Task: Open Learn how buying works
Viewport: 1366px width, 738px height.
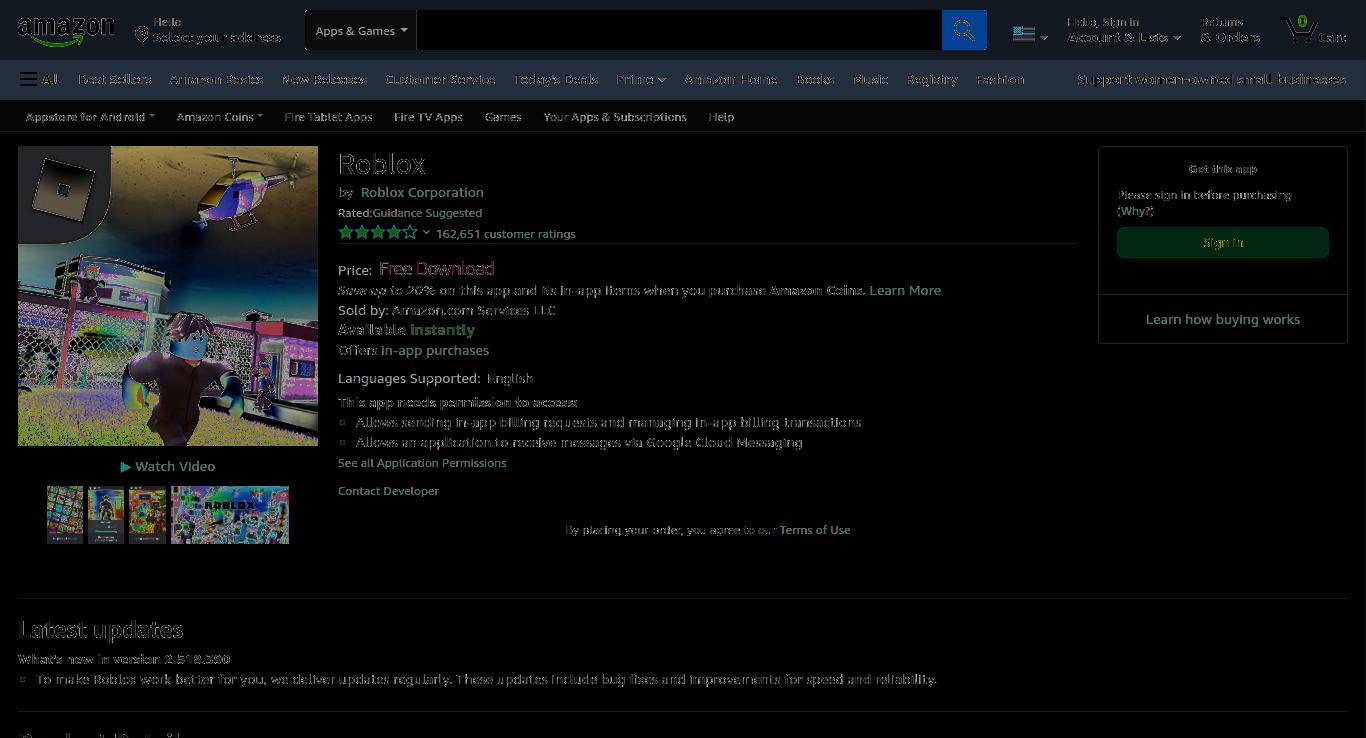Action: click(1223, 319)
